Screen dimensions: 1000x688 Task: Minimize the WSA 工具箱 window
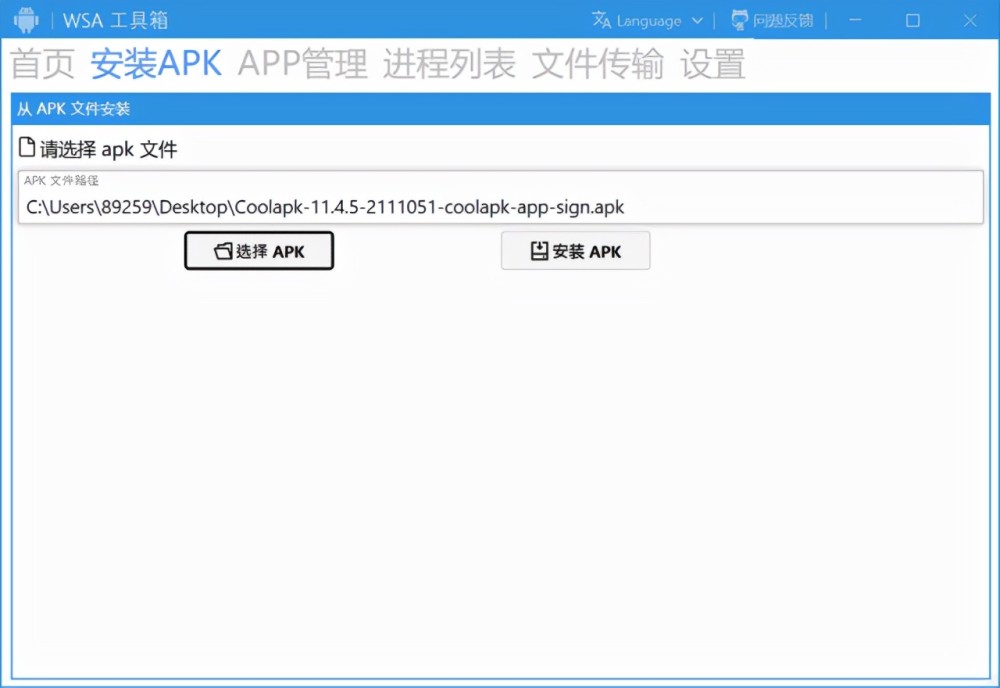[856, 21]
